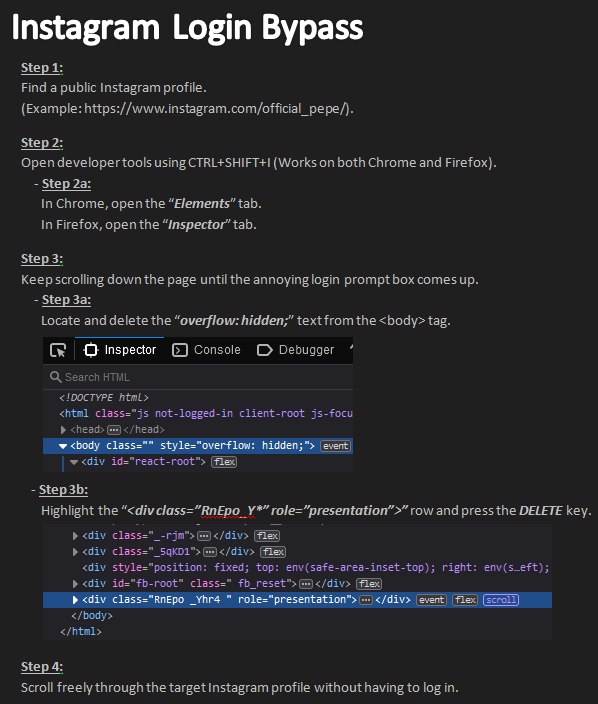Select the position: fixed div row

pos(316,568)
